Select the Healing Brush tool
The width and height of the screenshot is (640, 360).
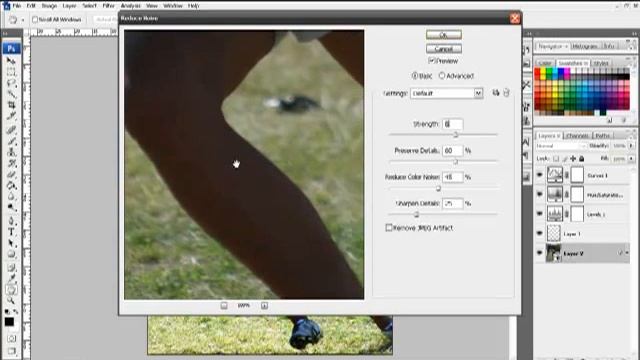(x=11, y=130)
